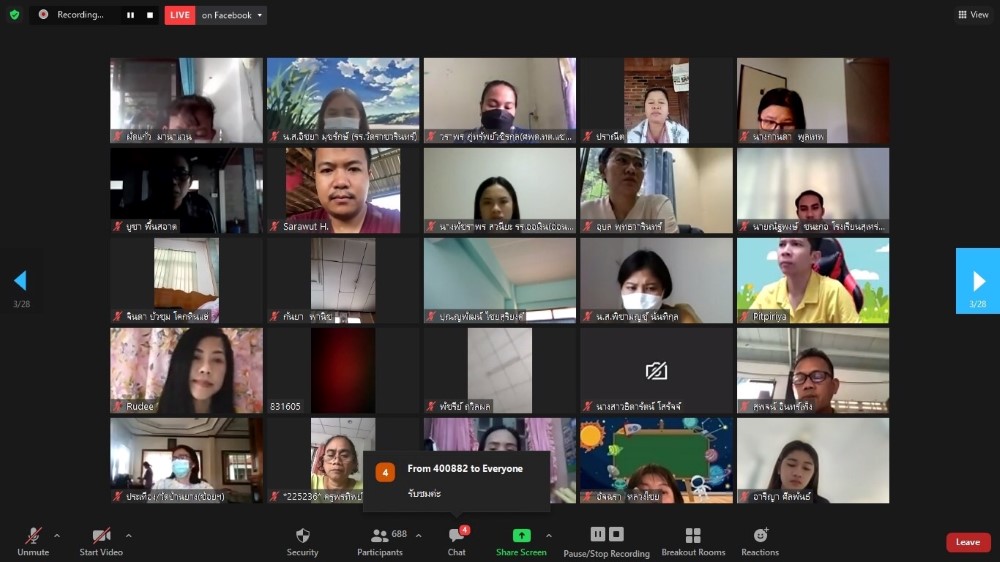Go to next gallery page with right arrow
The image size is (1000, 562).
coord(978,281)
